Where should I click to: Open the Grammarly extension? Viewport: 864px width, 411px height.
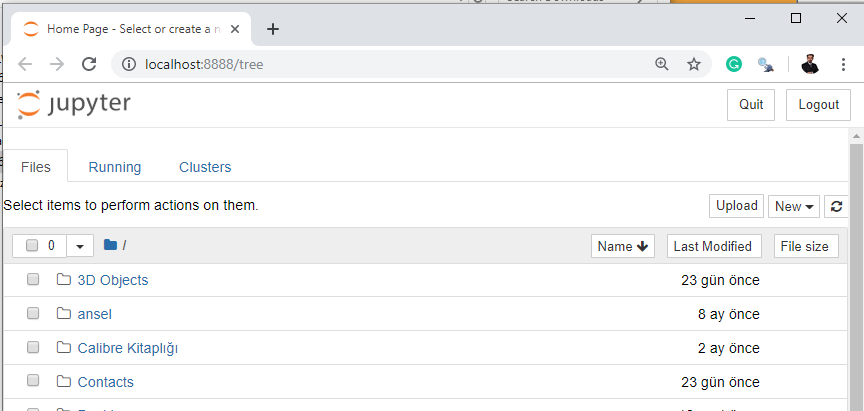point(733,64)
